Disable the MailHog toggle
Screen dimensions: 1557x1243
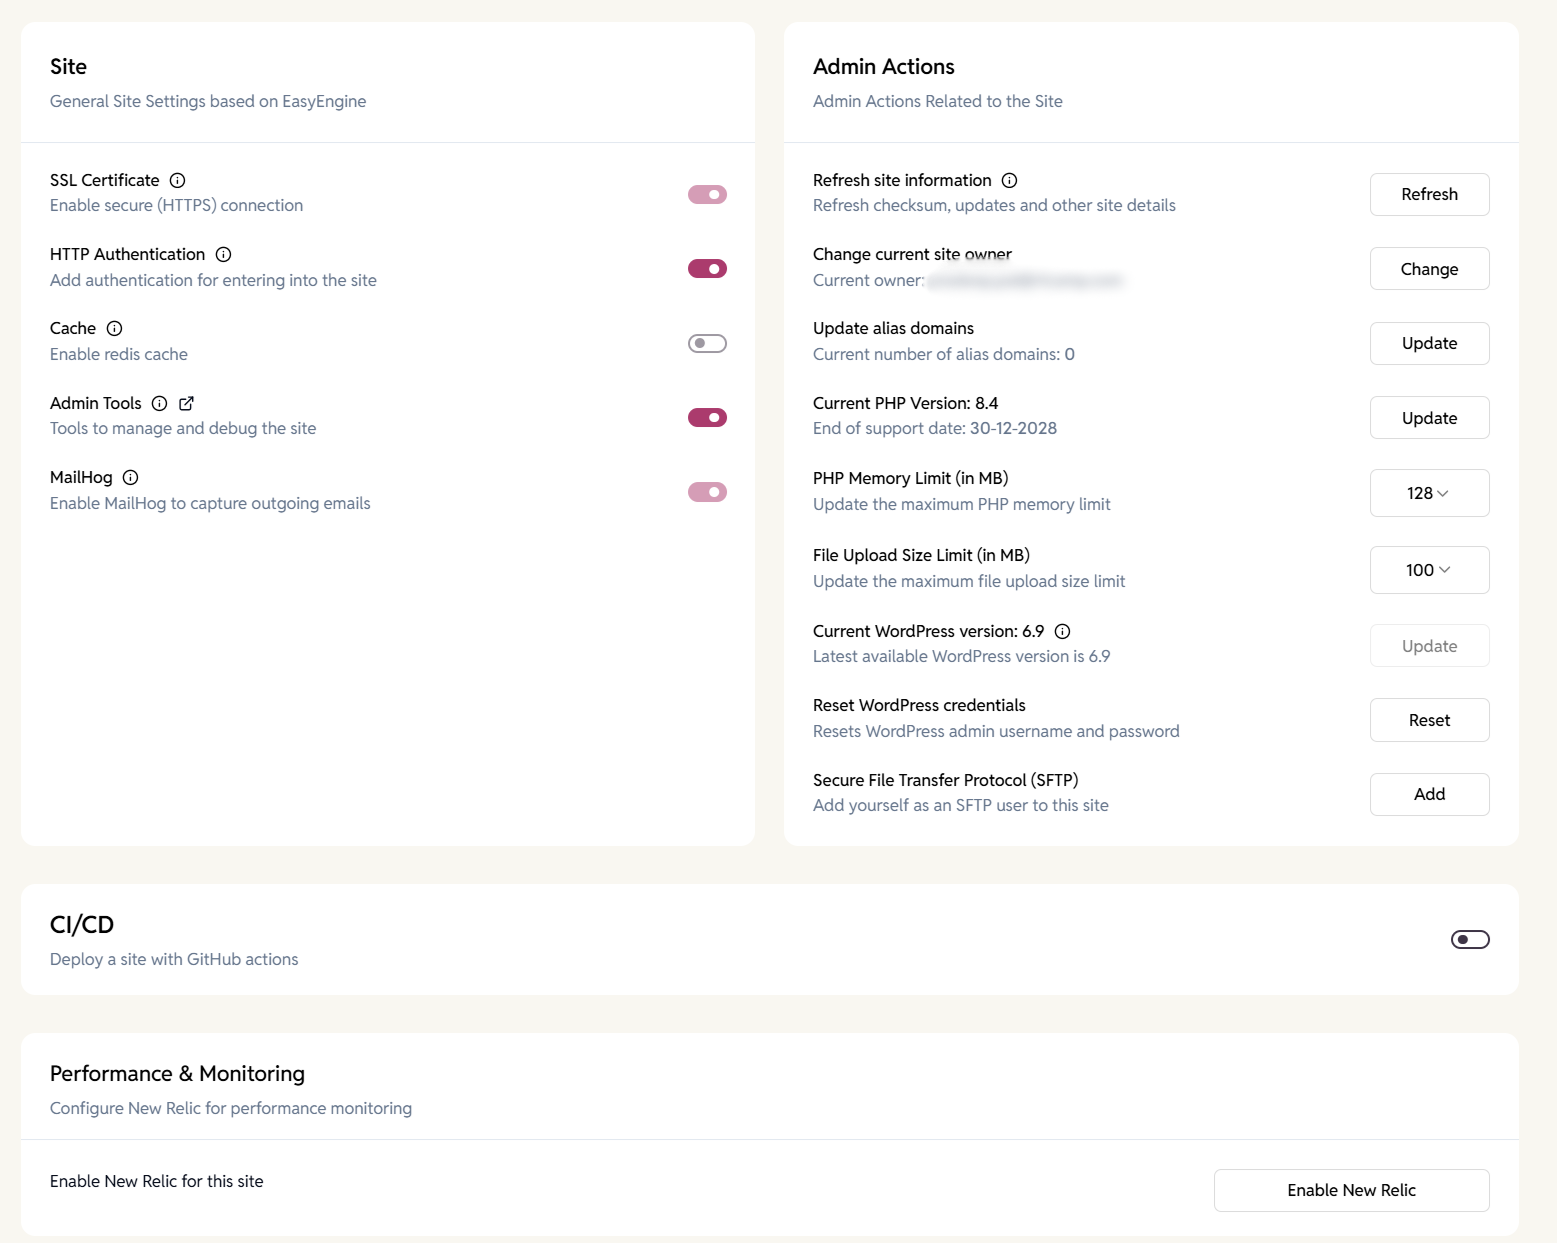coord(707,492)
